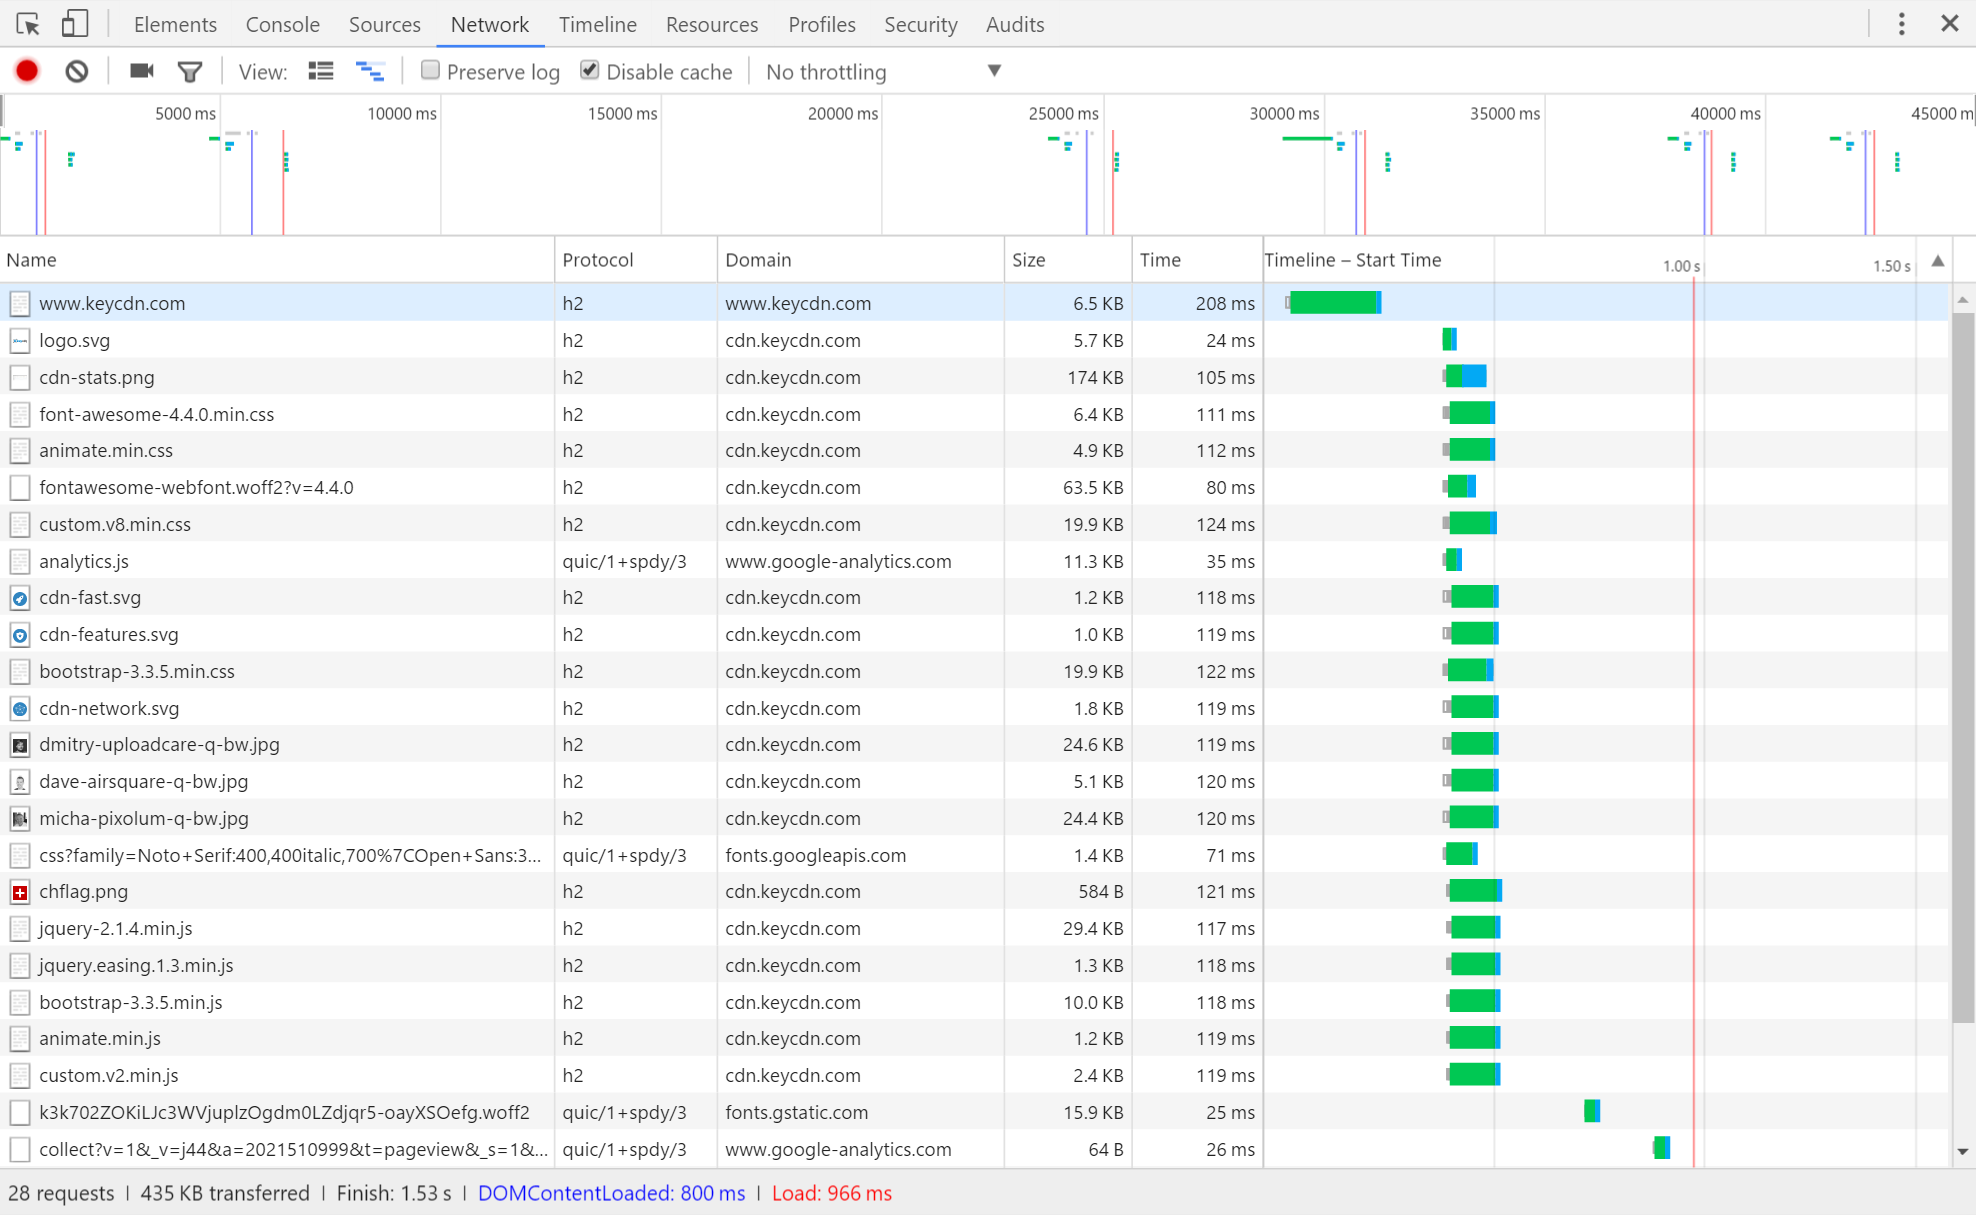Click the www.keycdn.com waterfall bar

pos(1334,303)
